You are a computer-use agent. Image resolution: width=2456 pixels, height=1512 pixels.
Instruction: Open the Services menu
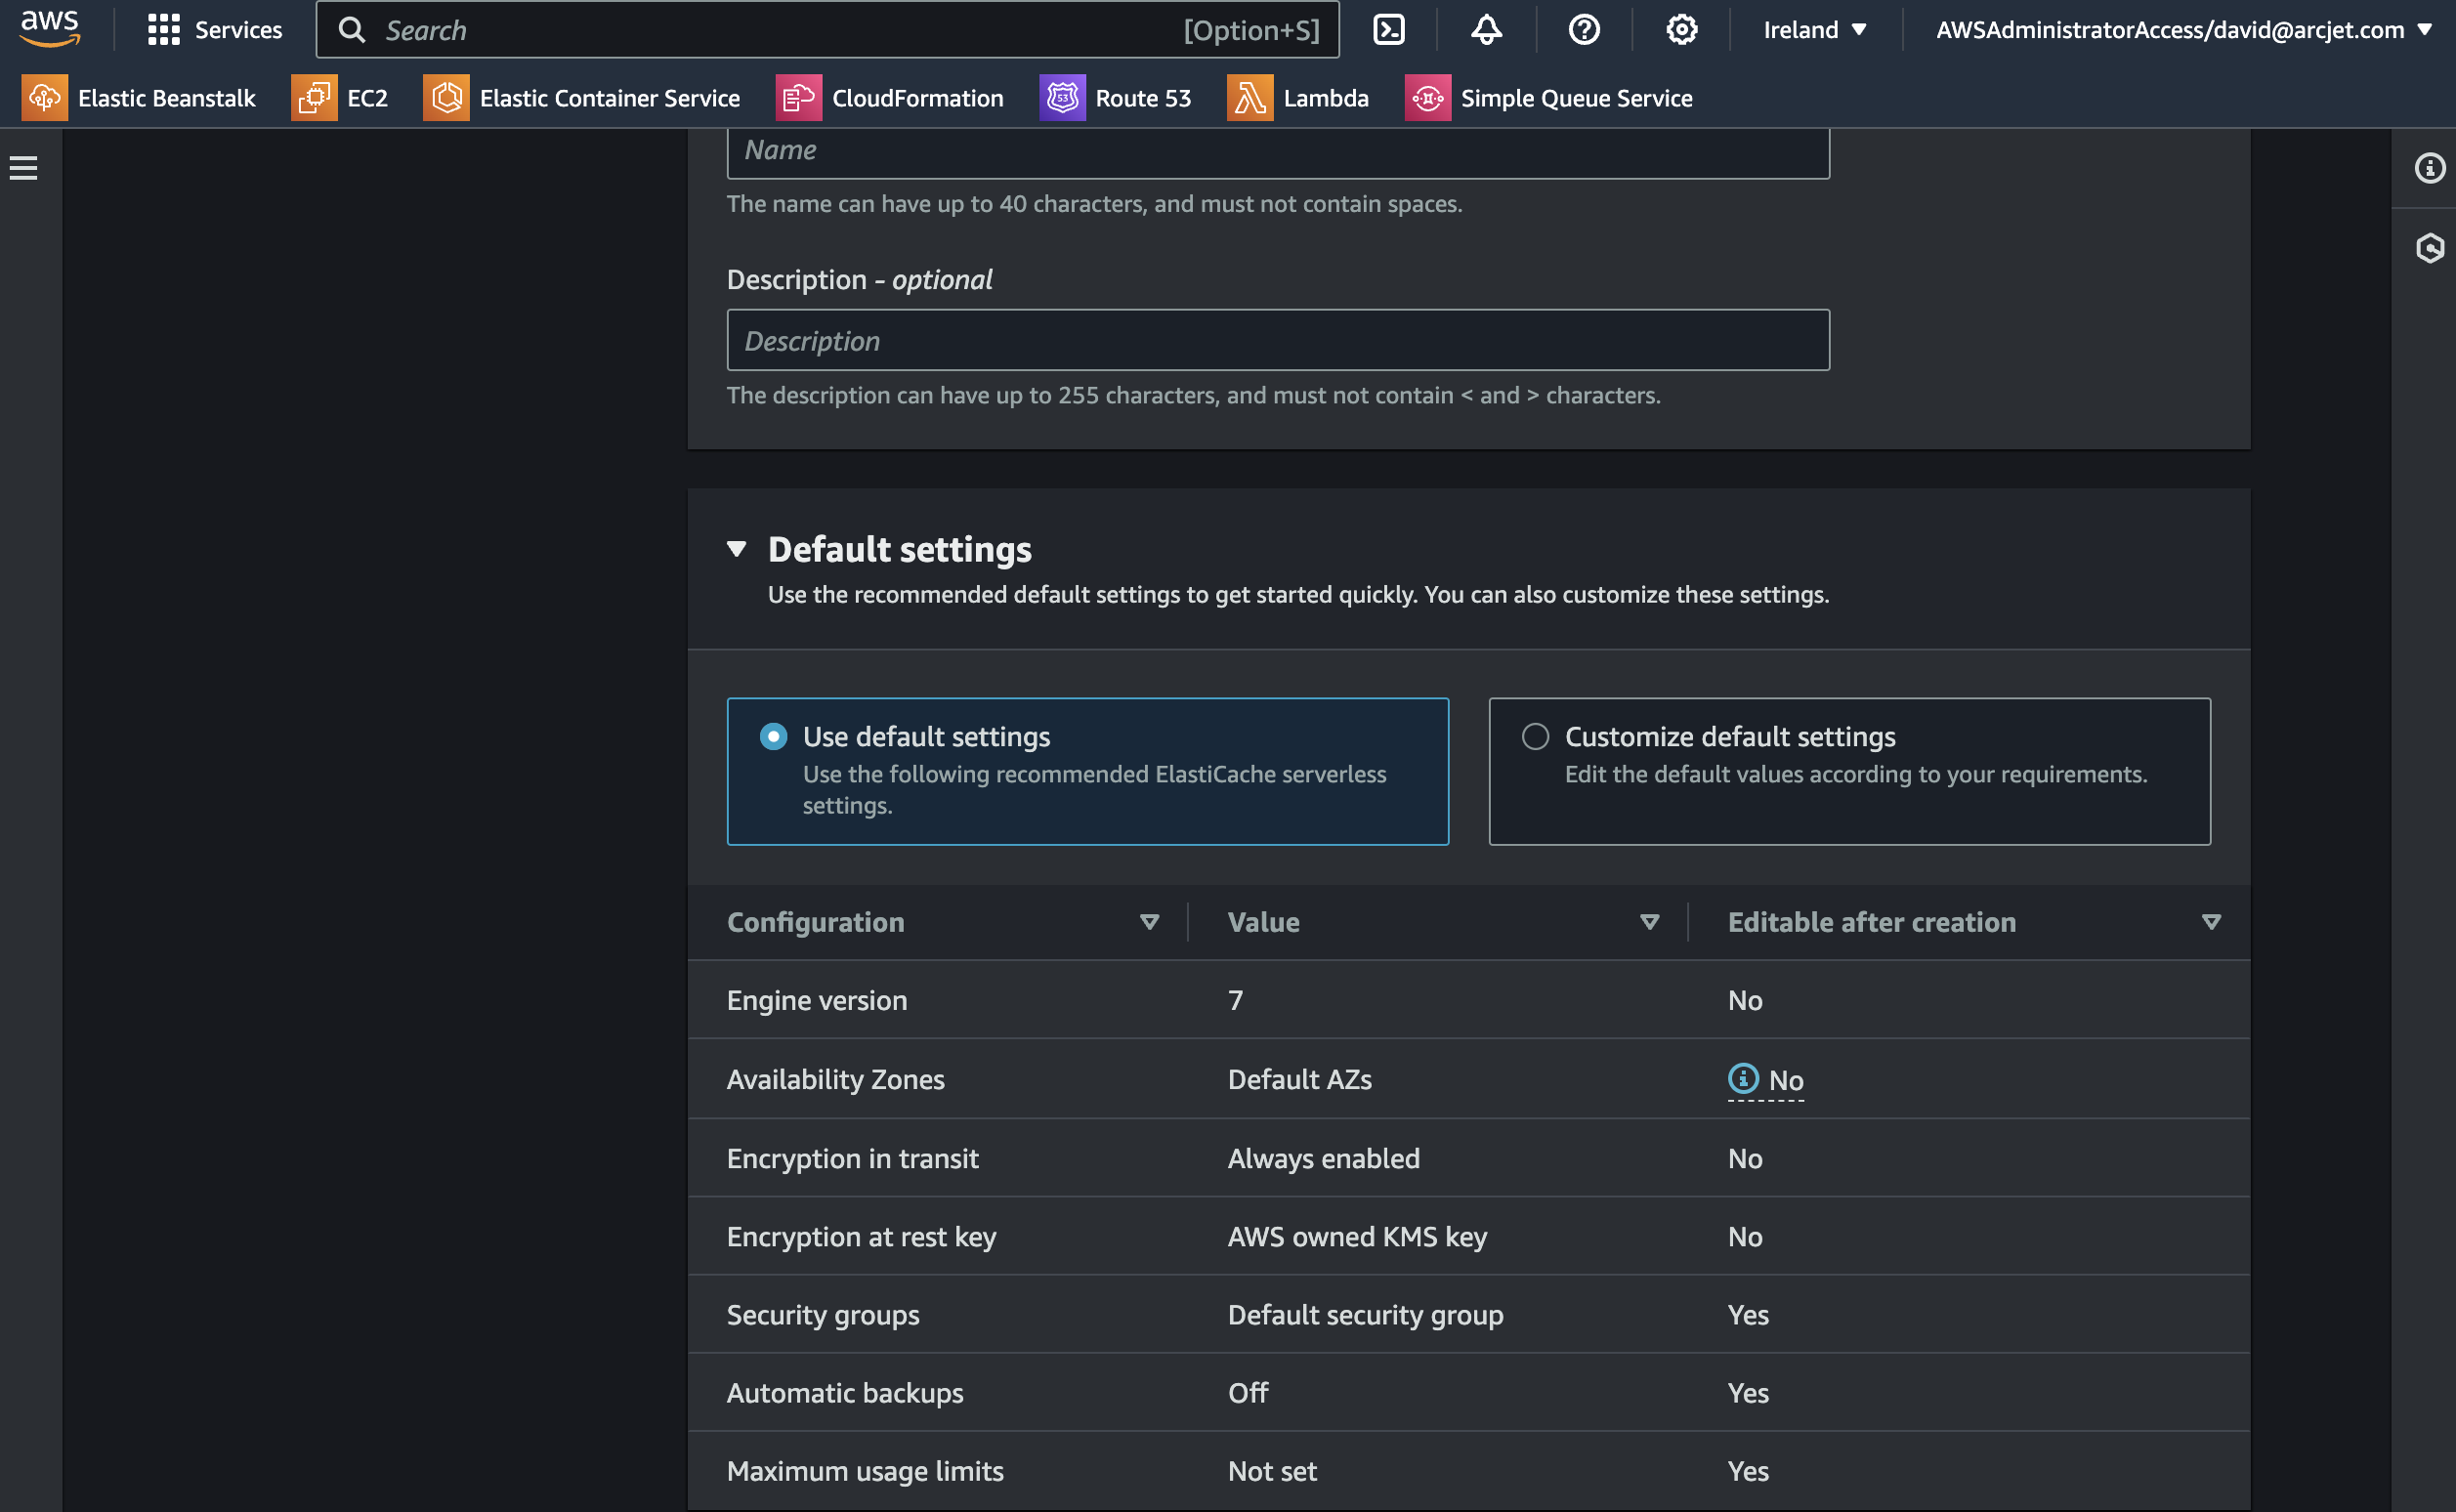[x=215, y=29]
